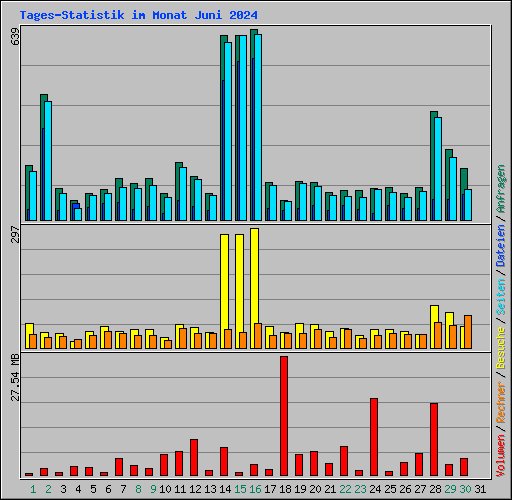
Task: Click the cyan pages bar for day 15
Action: (243, 128)
